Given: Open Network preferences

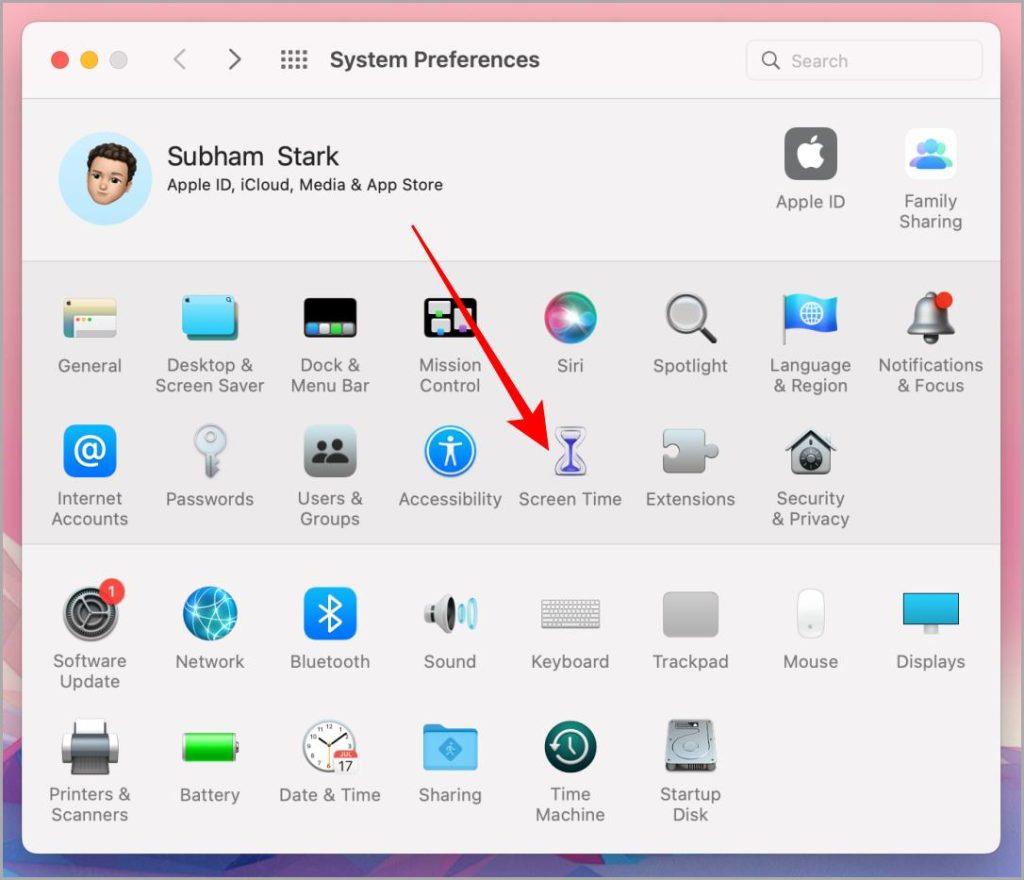Looking at the screenshot, I should (x=210, y=613).
